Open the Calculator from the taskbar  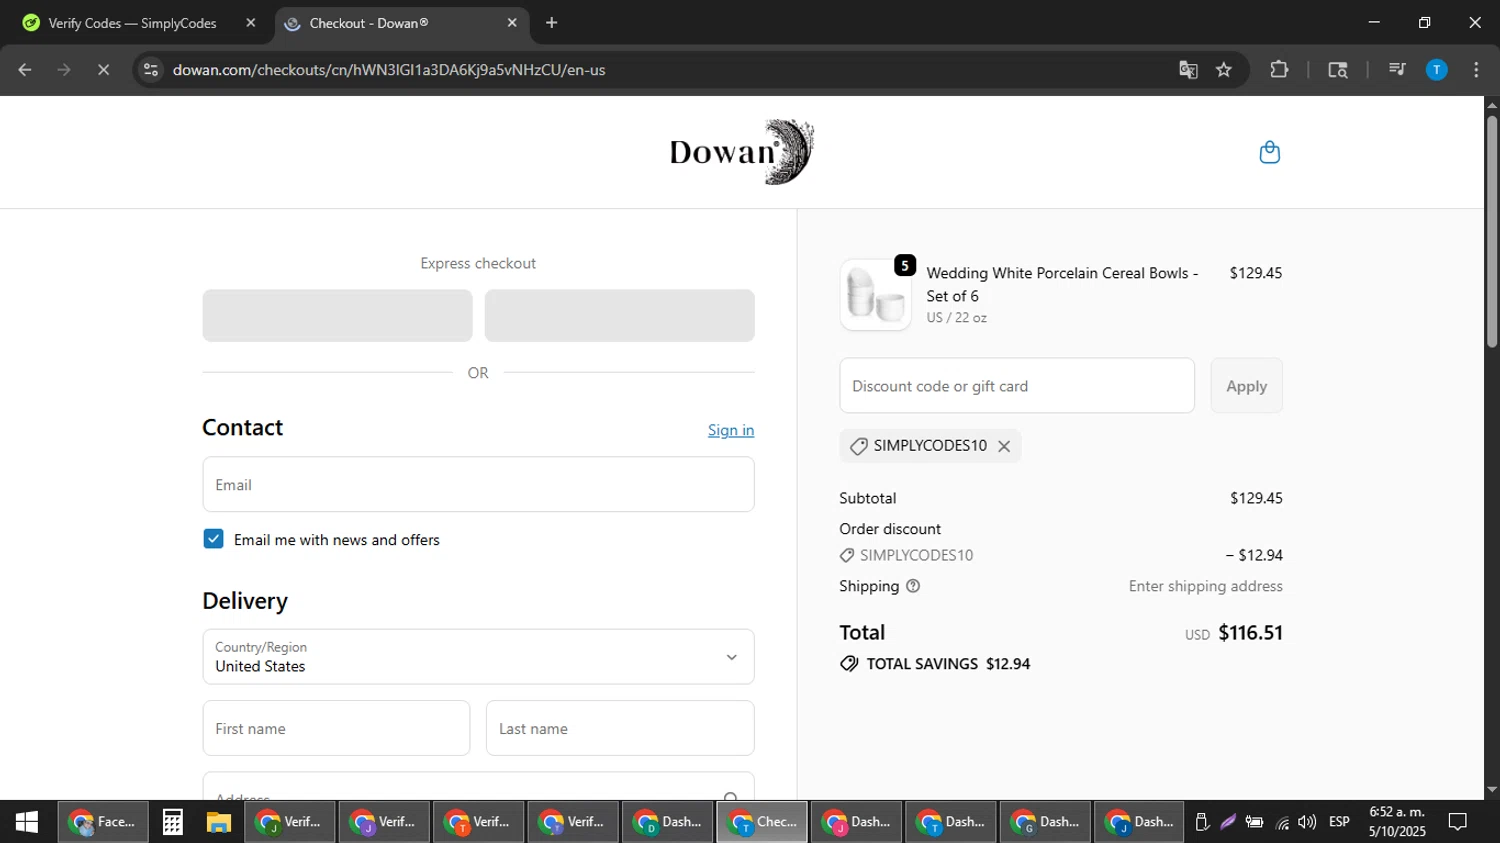[172, 822]
